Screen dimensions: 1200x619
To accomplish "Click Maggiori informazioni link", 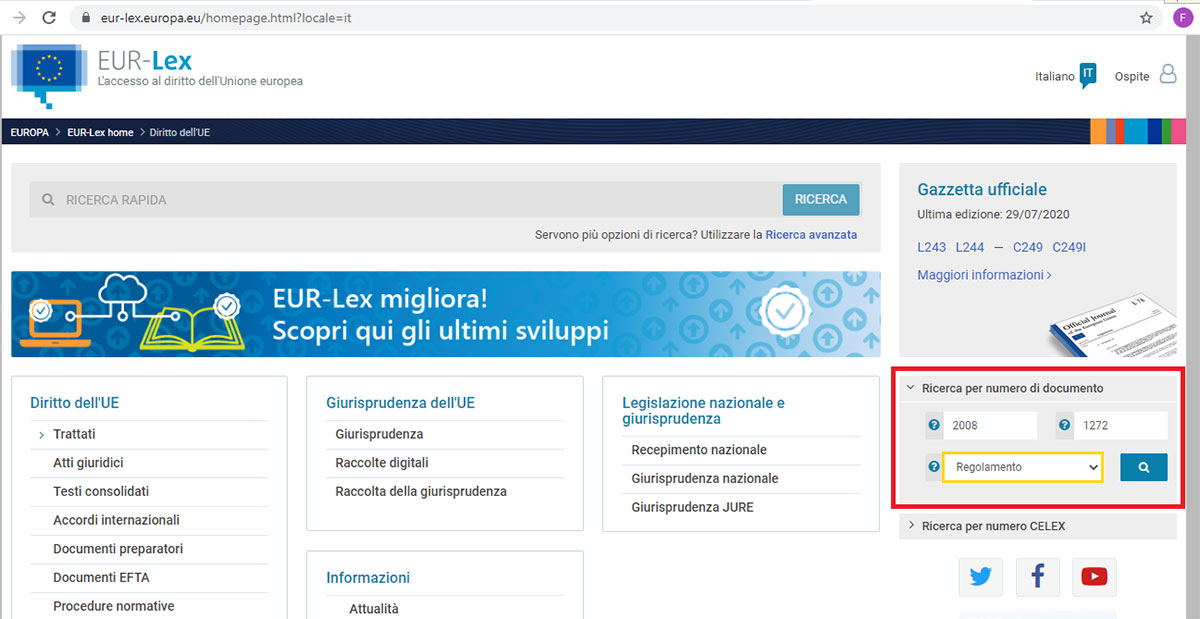I will (984, 275).
